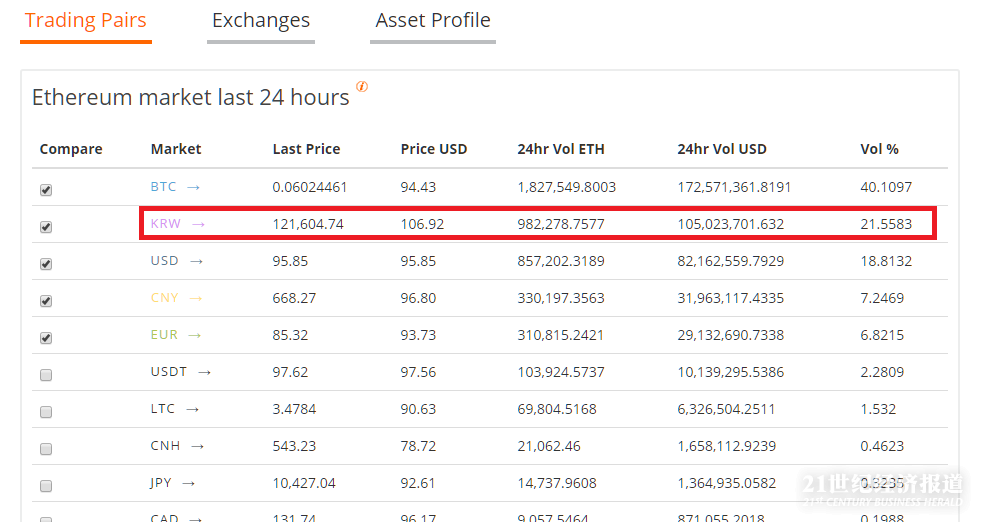Click the Last Price column header
Viewport: 992px width, 522px height.
tap(306, 149)
